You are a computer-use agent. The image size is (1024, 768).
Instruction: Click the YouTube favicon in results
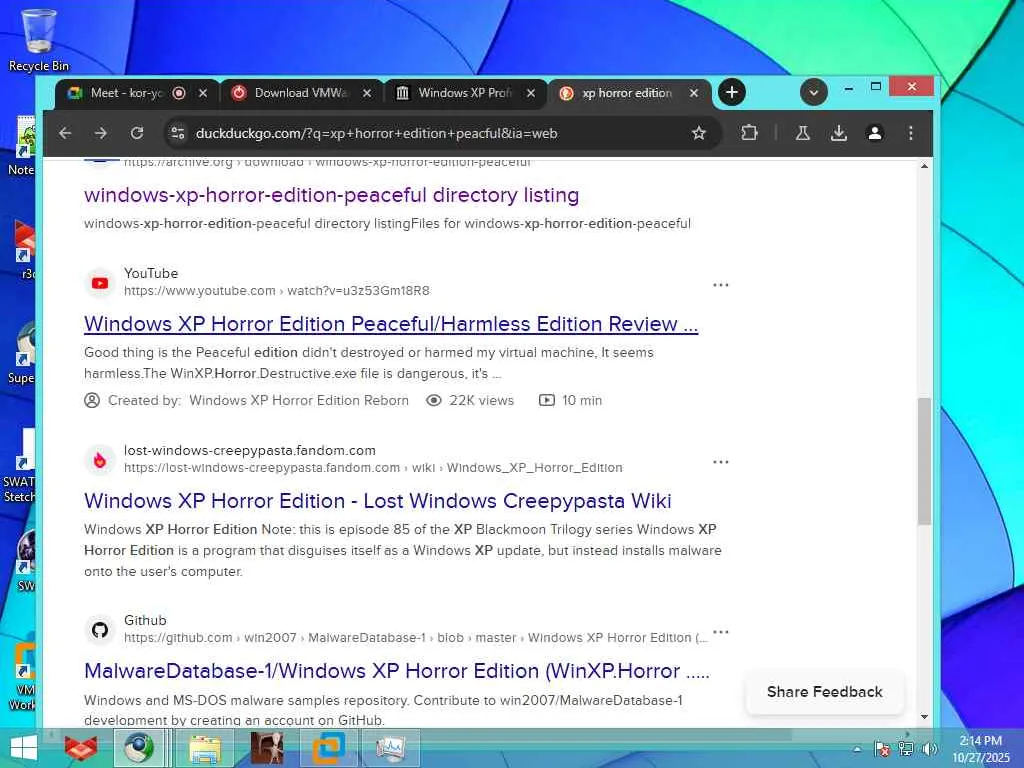(x=100, y=283)
